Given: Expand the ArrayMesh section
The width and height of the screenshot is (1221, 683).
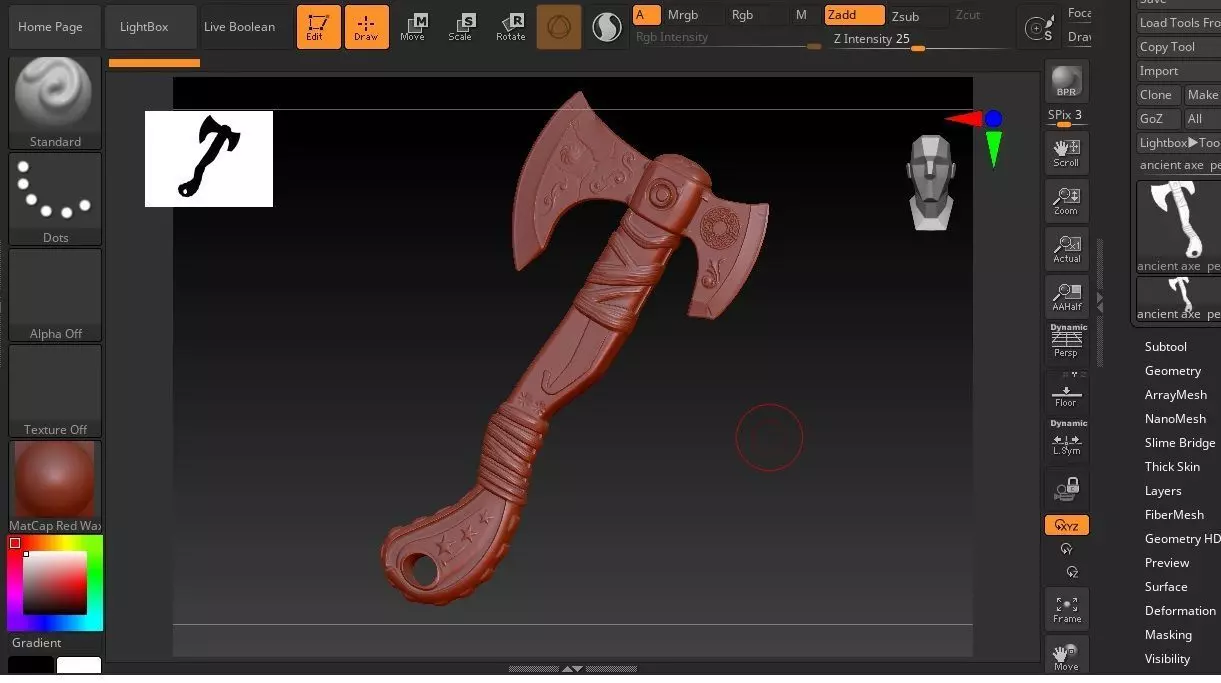Looking at the screenshot, I should click(1176, 395).
